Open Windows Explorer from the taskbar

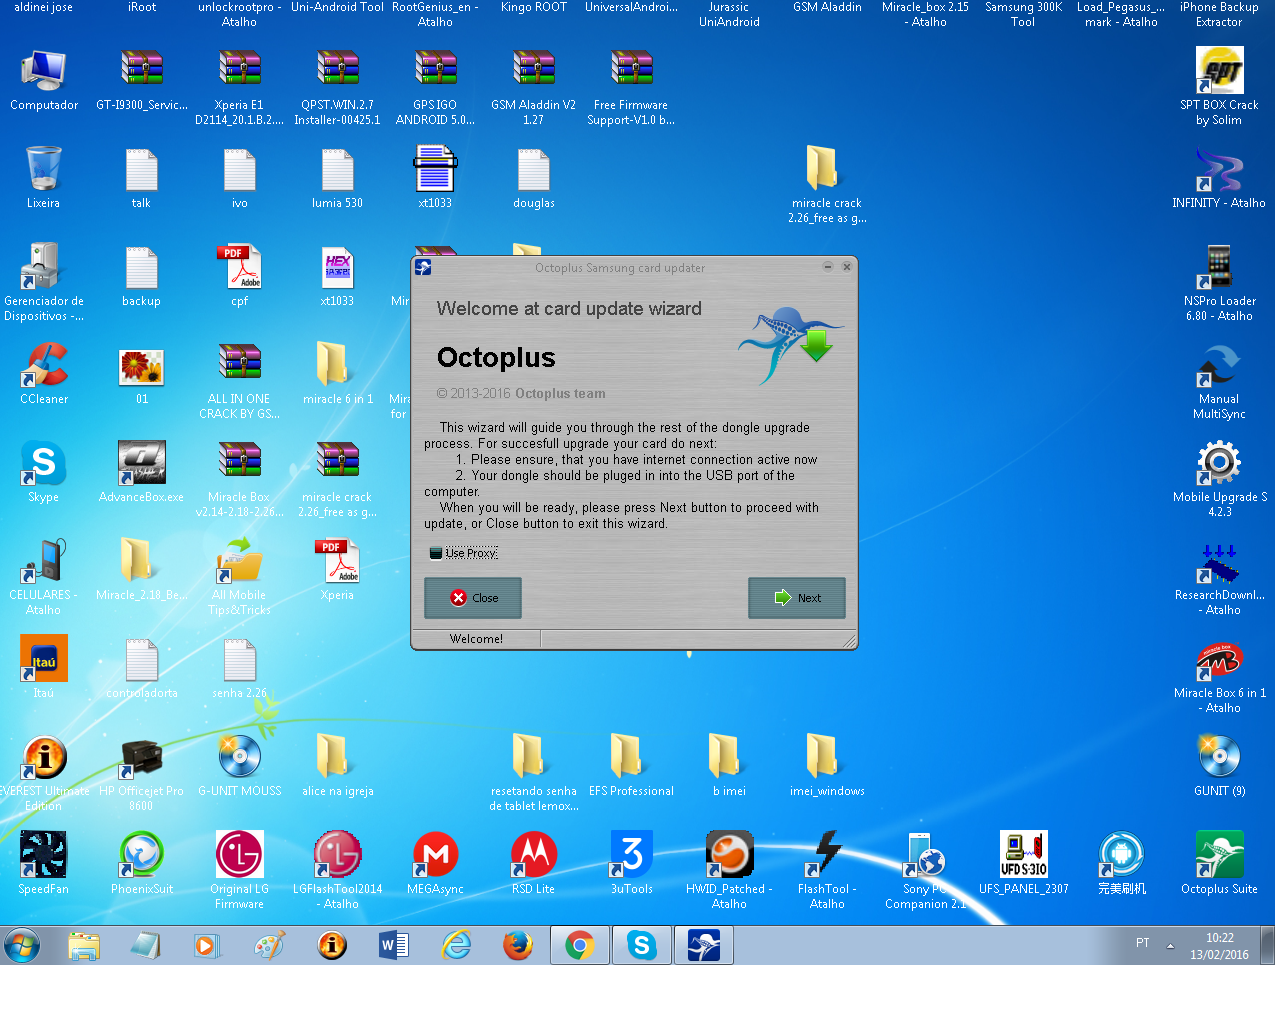pos(84,945)
